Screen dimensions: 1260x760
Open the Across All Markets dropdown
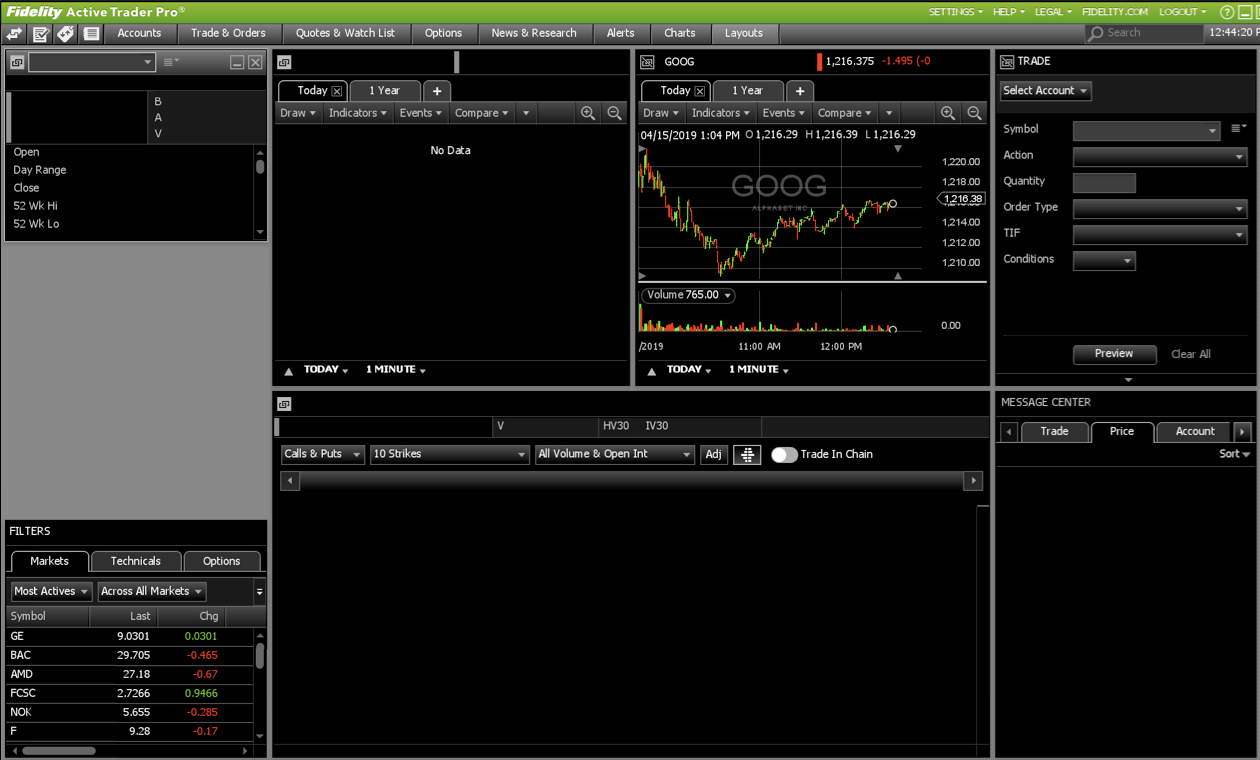152,591
